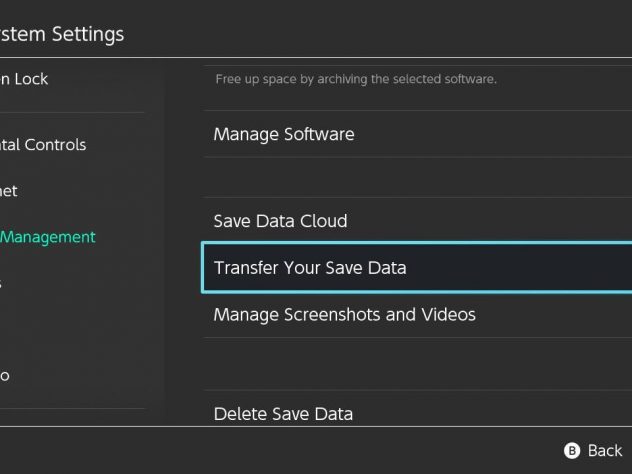Open Parental Controls in sidebar
This screenshot has width=632, height=474.
coord(43,145)
